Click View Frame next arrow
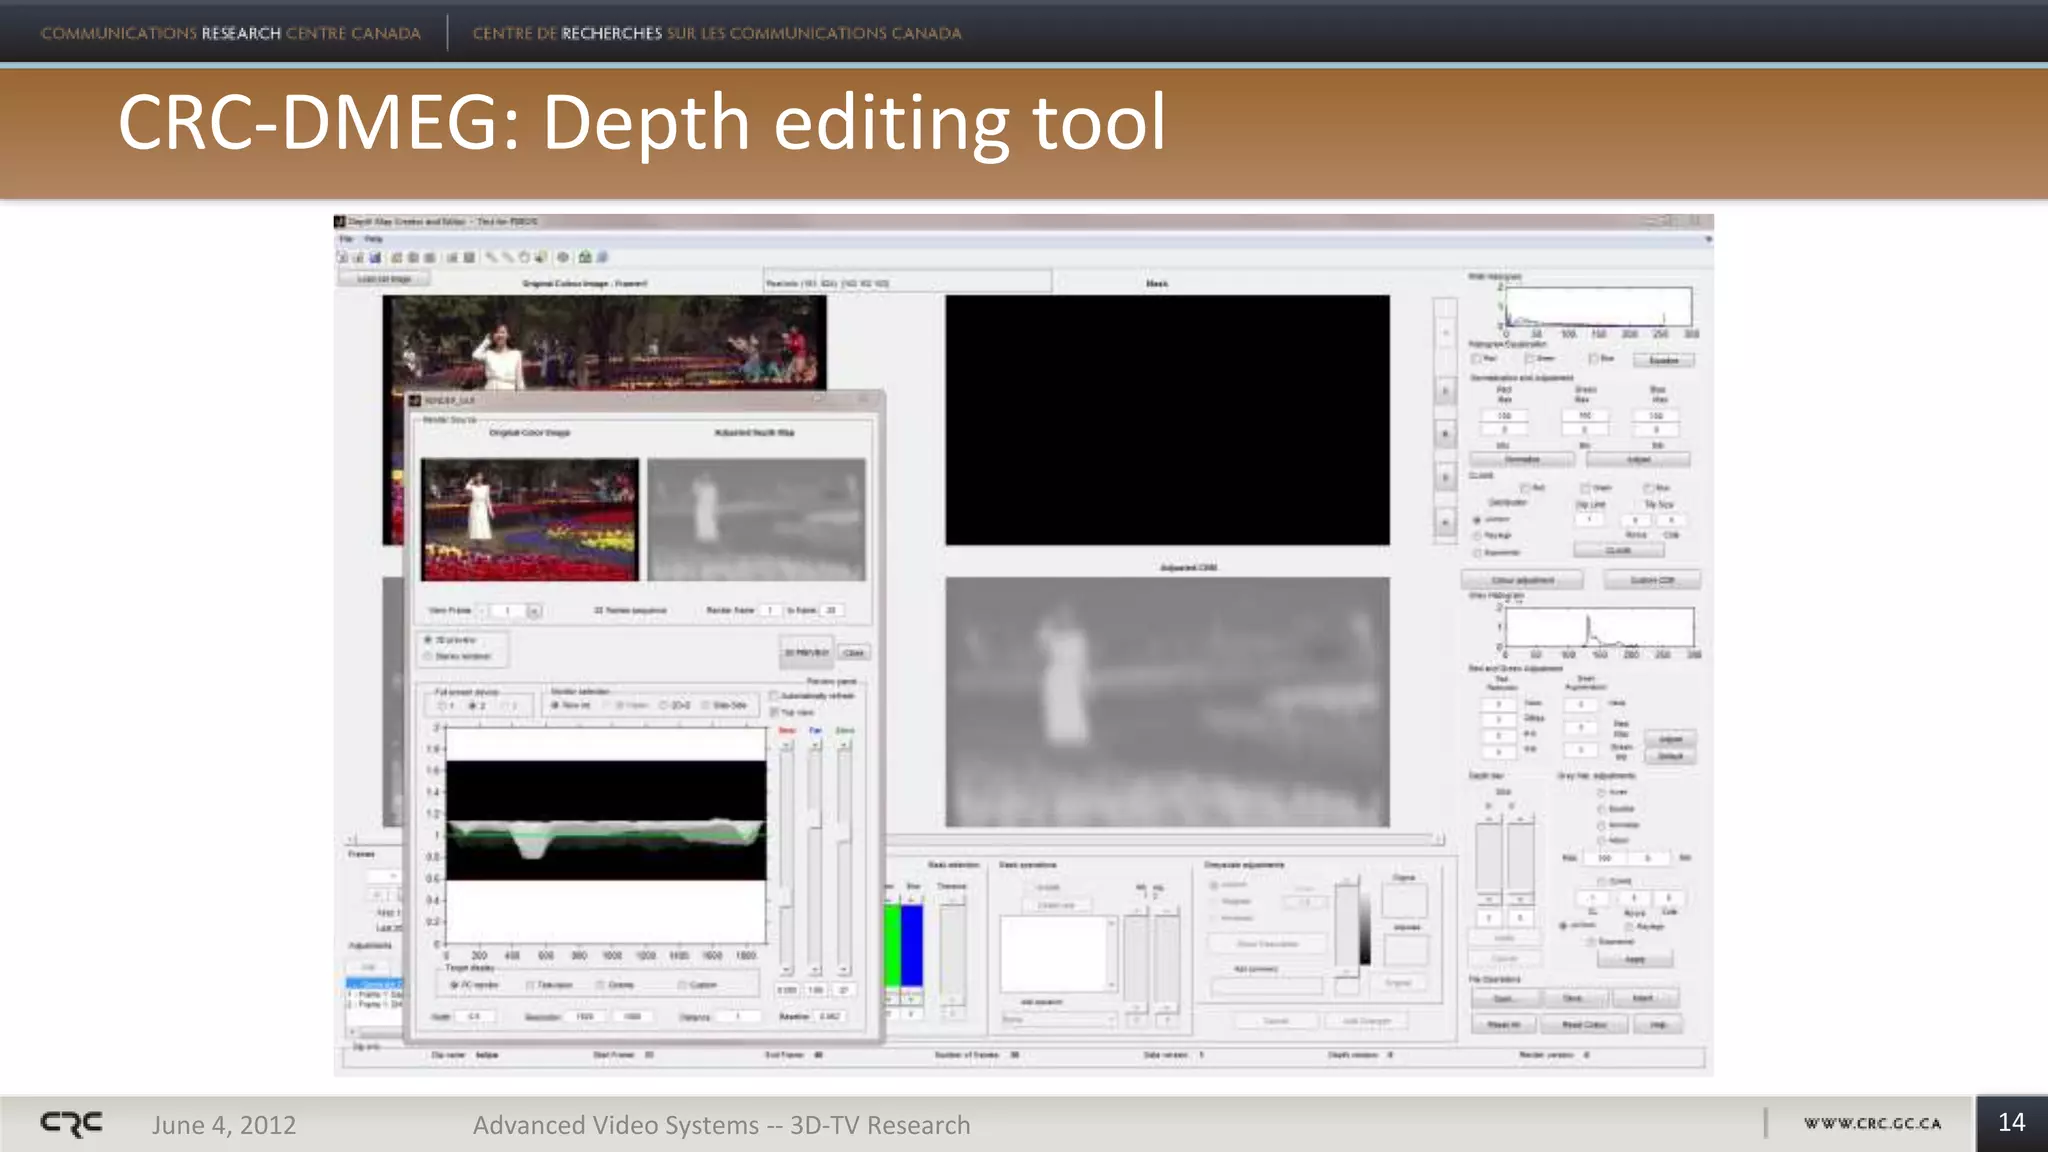This screenshot has width=2048, height=1152. [534, 610]
